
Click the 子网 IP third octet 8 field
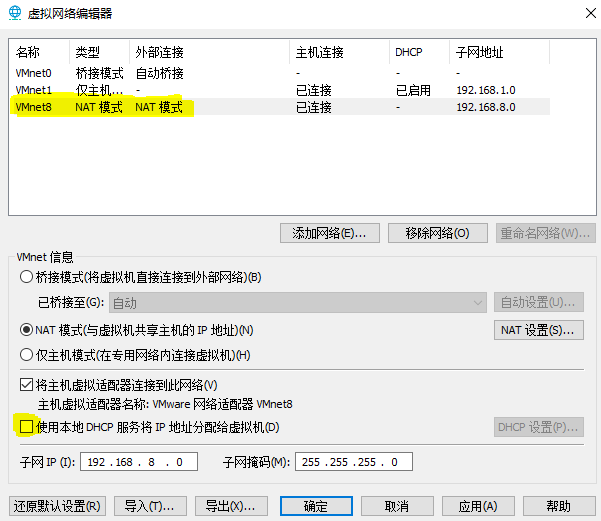tap(151, 462)
